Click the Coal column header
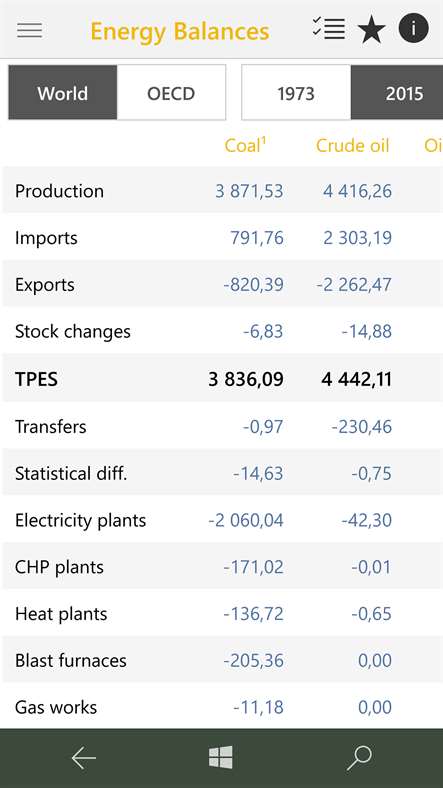Viewport: 443px width, 788px height. point(245,145)
